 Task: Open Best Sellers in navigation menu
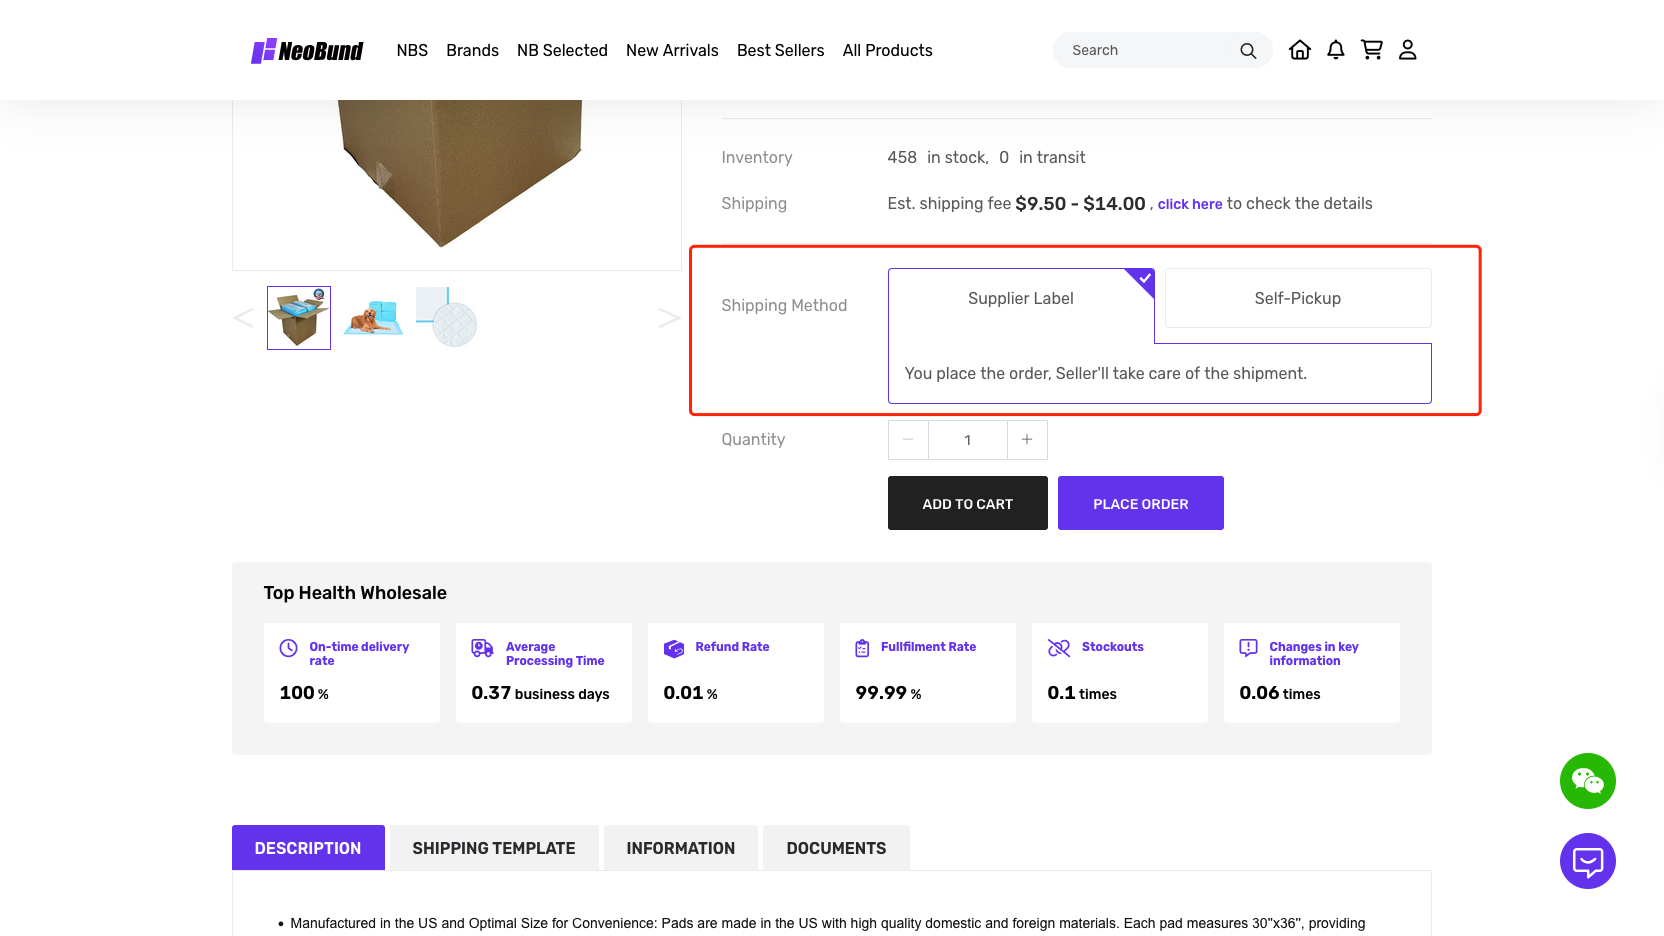tap(780, 51)
